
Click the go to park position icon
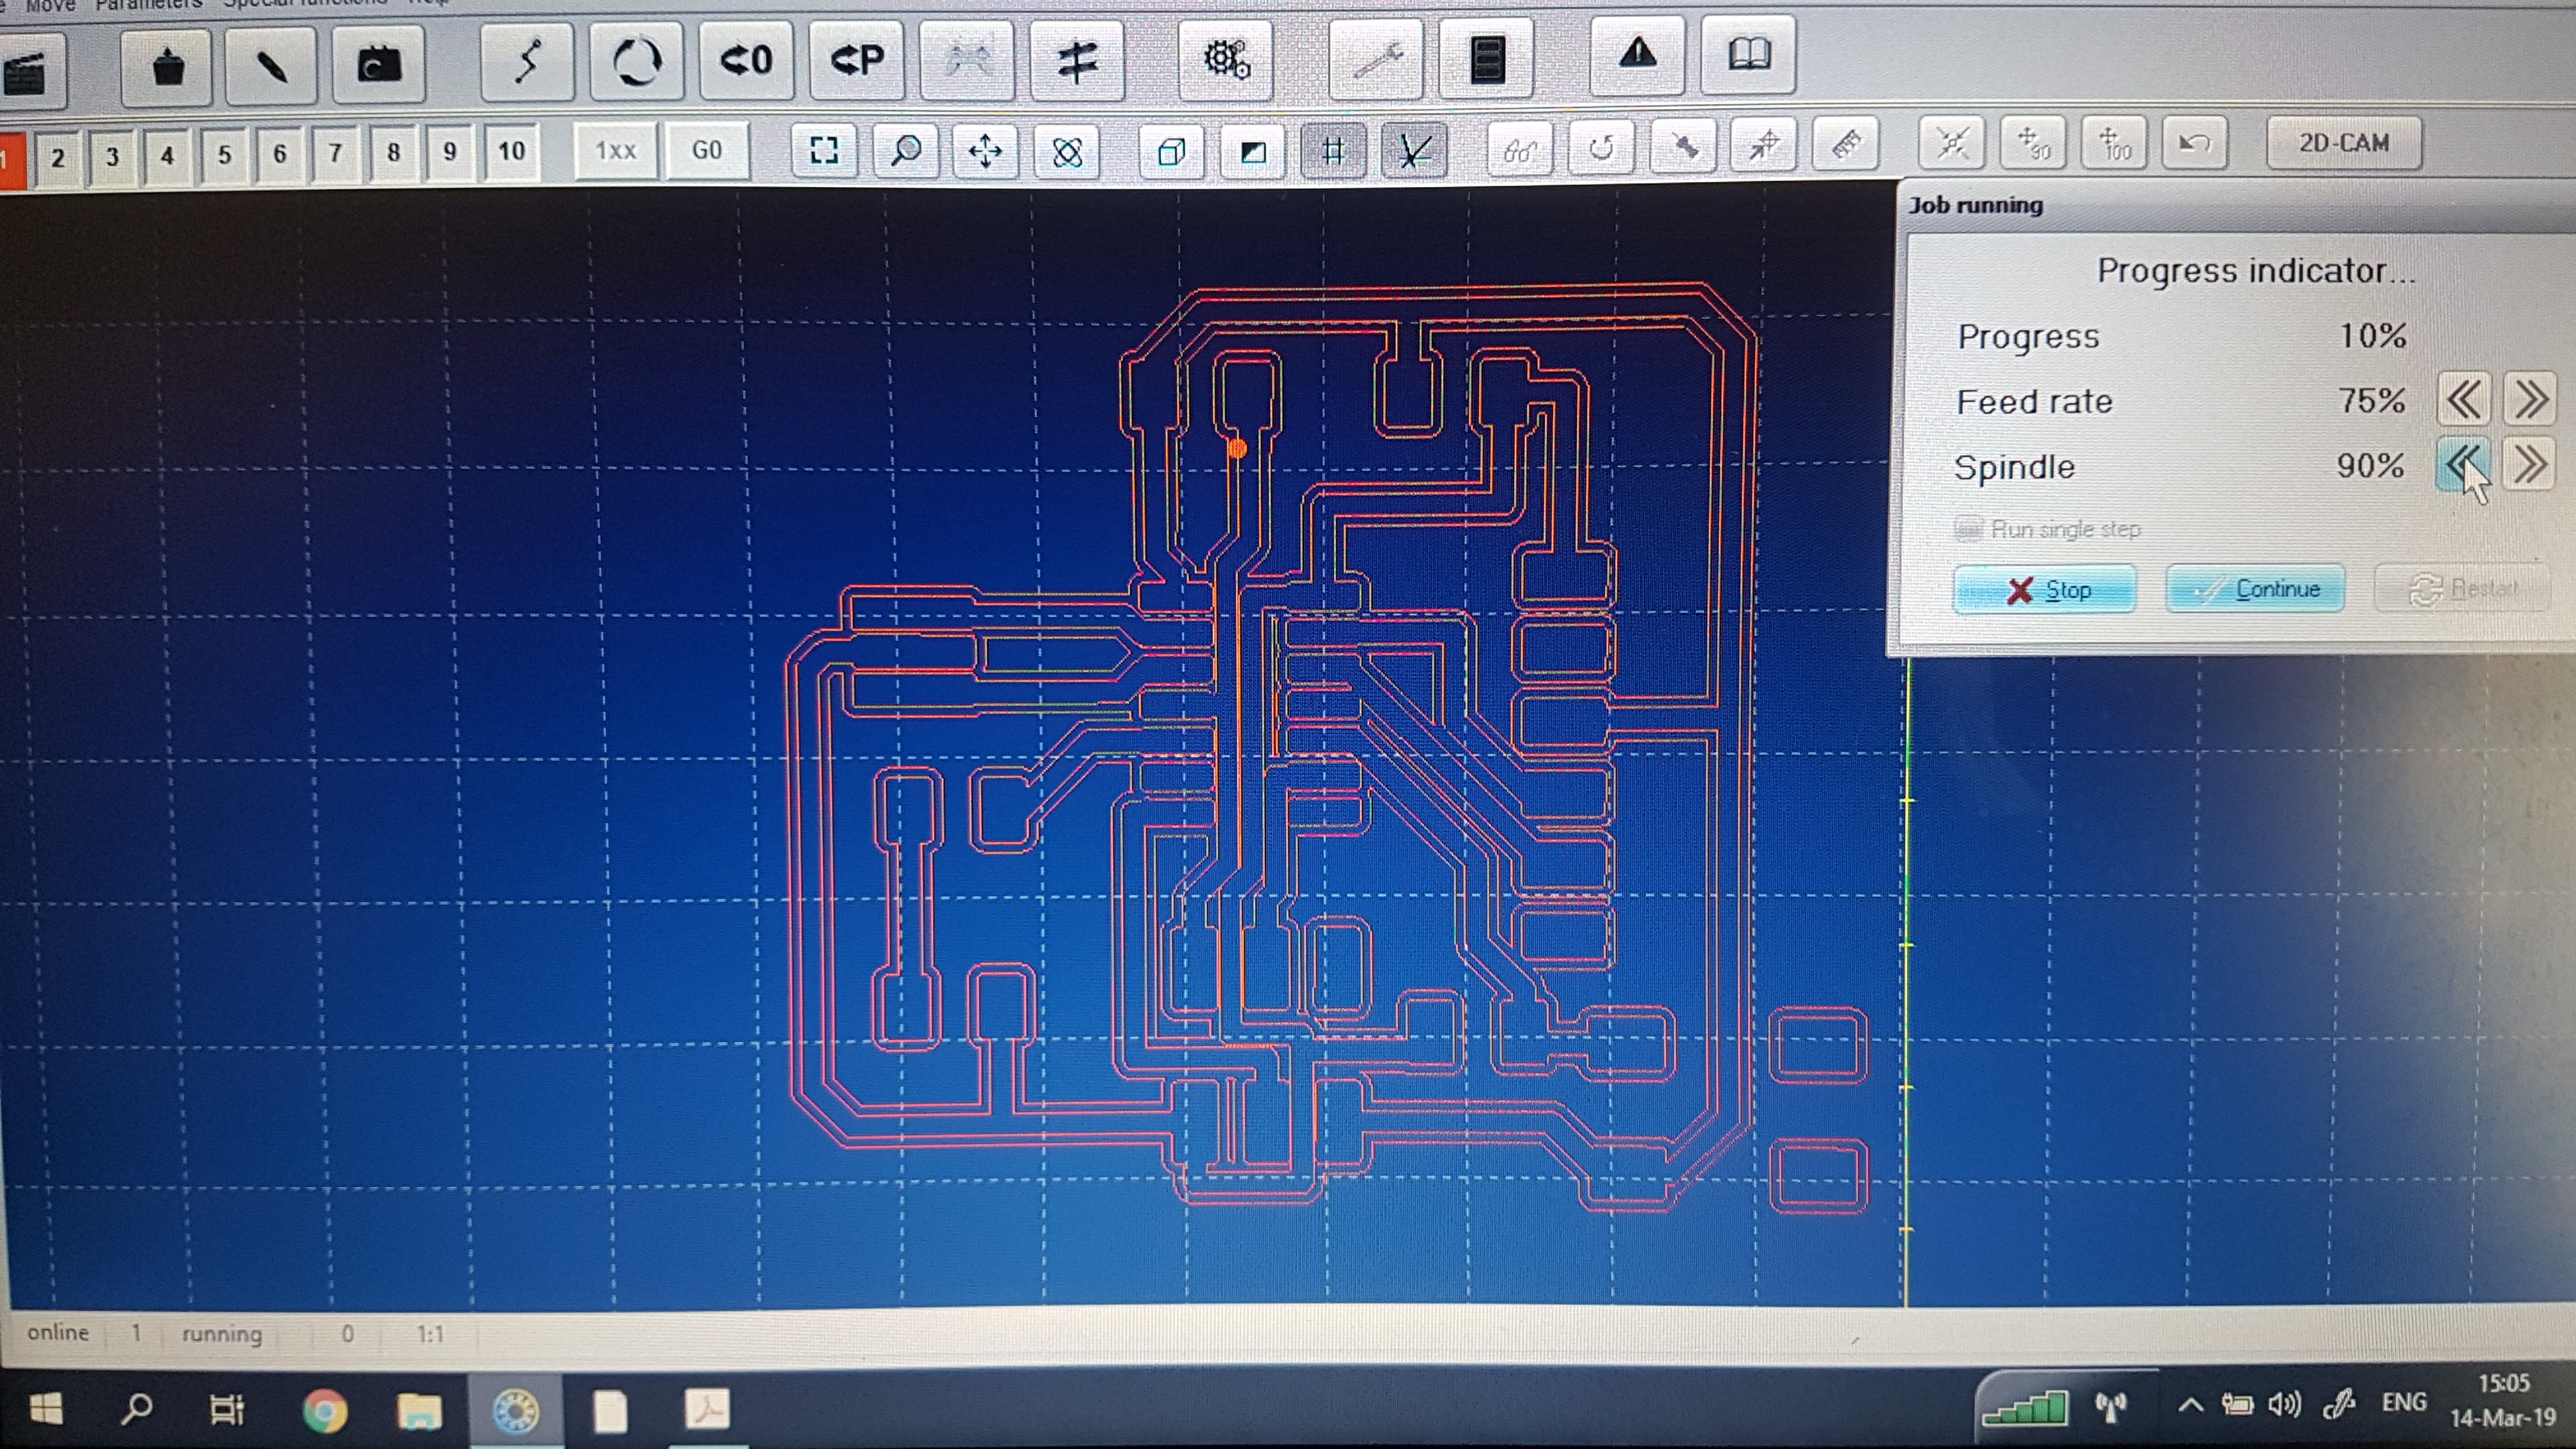856,60
